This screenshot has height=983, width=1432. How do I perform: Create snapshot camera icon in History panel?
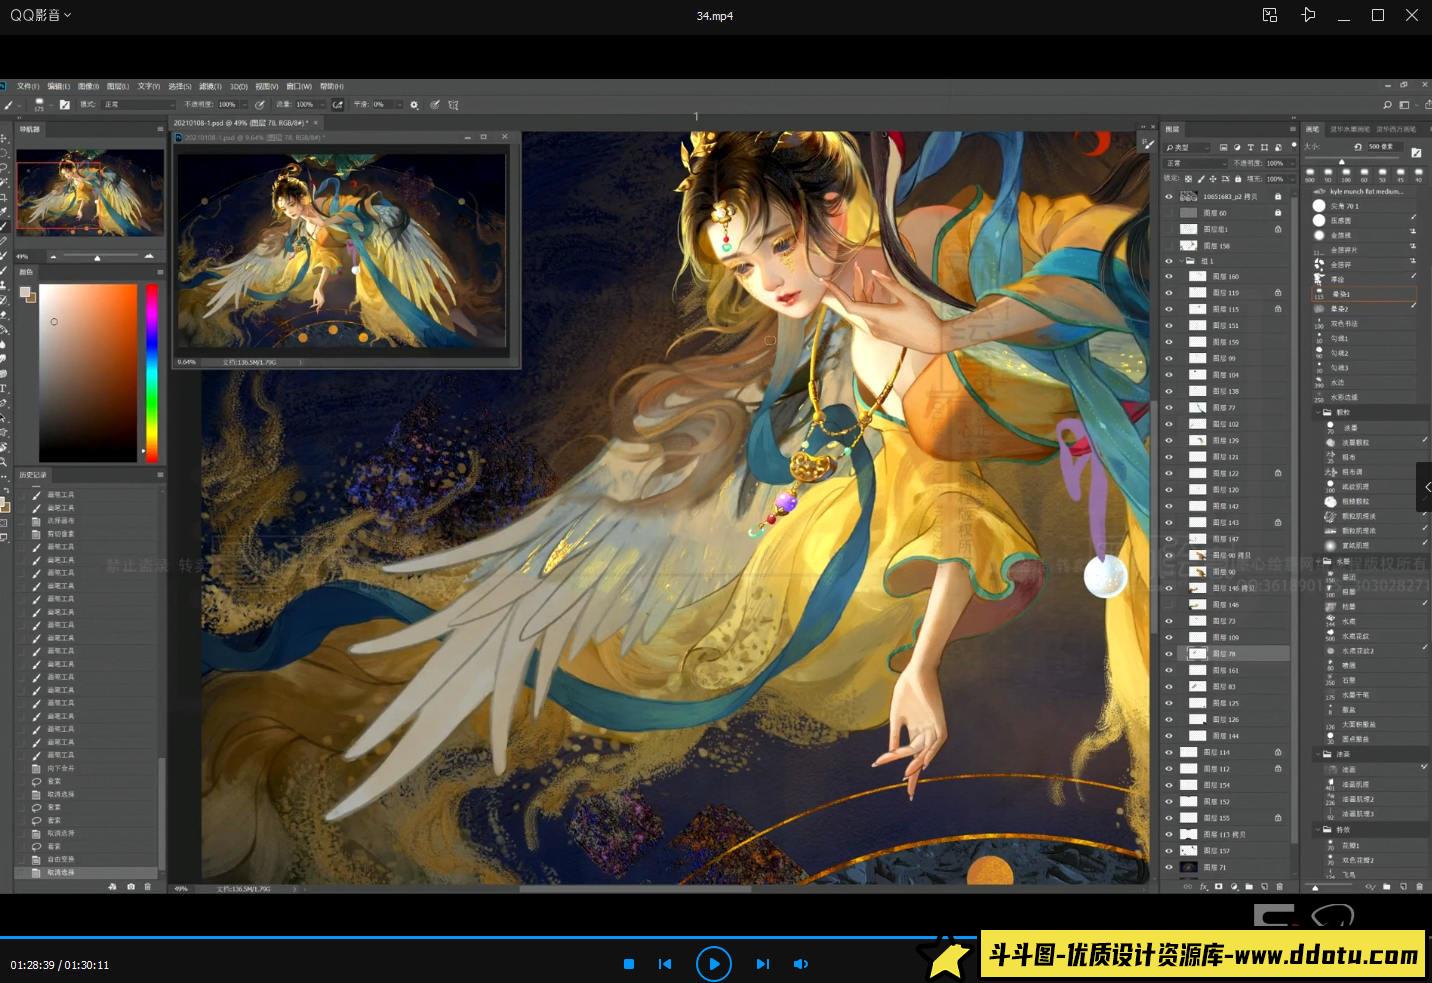131,886
